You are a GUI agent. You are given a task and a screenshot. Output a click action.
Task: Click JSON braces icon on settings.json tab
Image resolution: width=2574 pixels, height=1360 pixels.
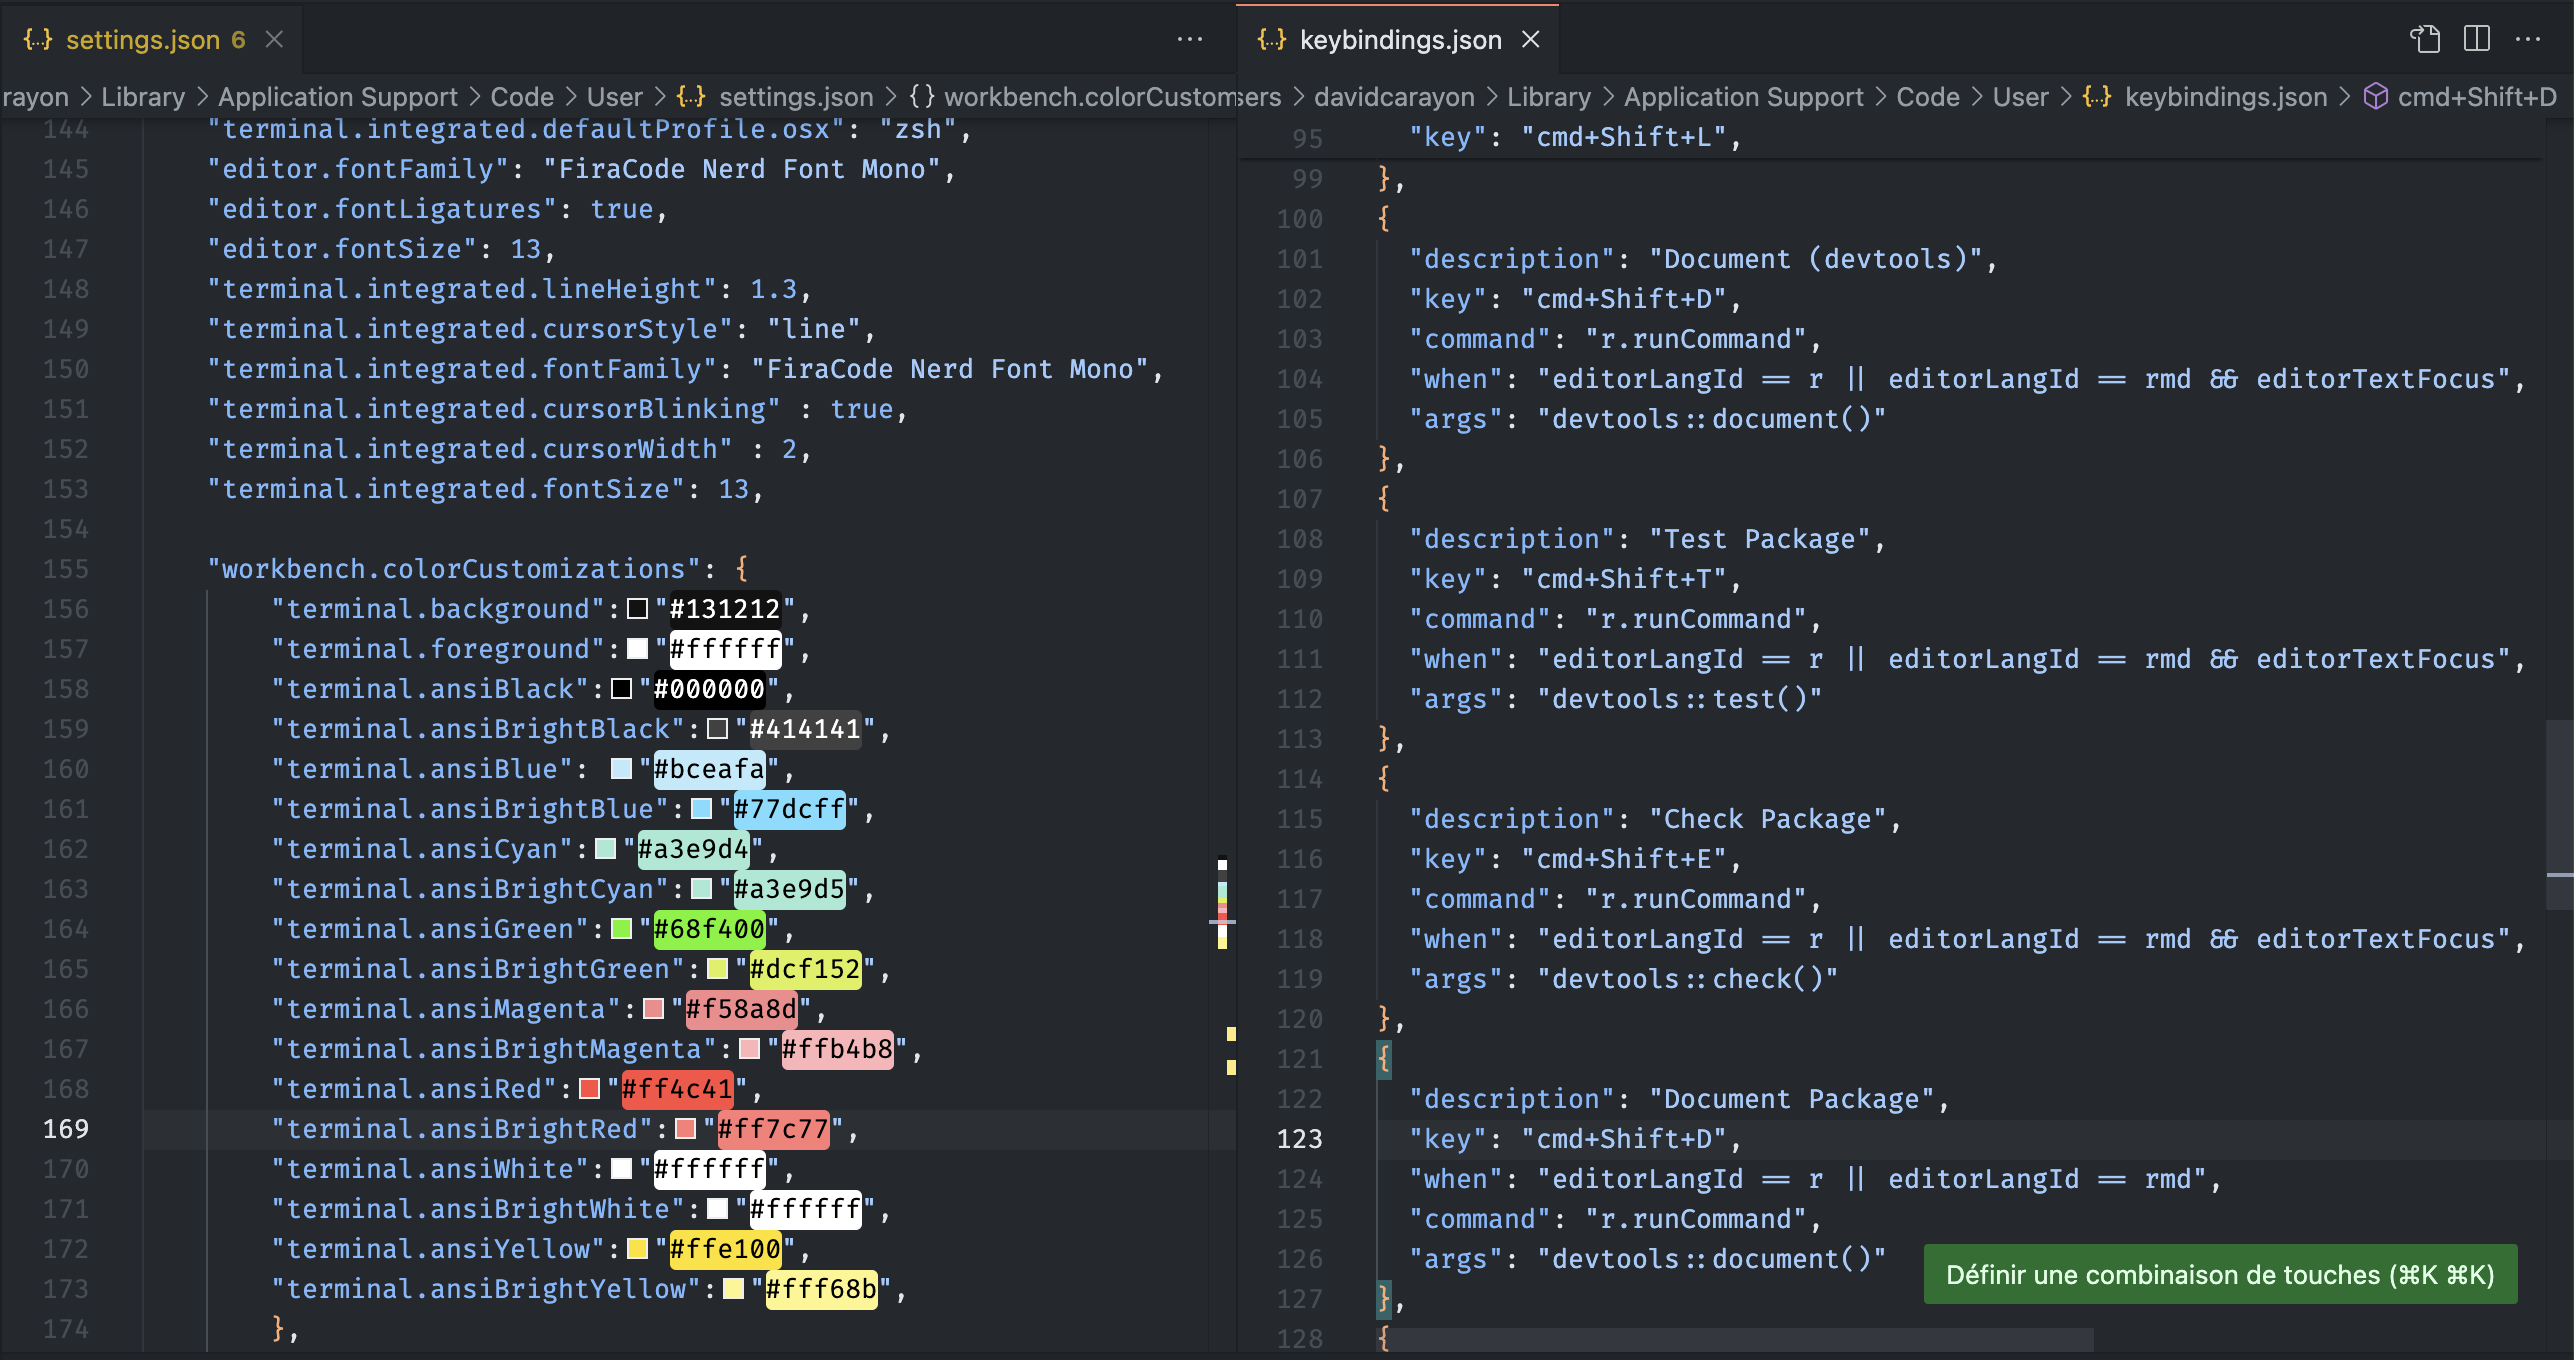point(38,39)
